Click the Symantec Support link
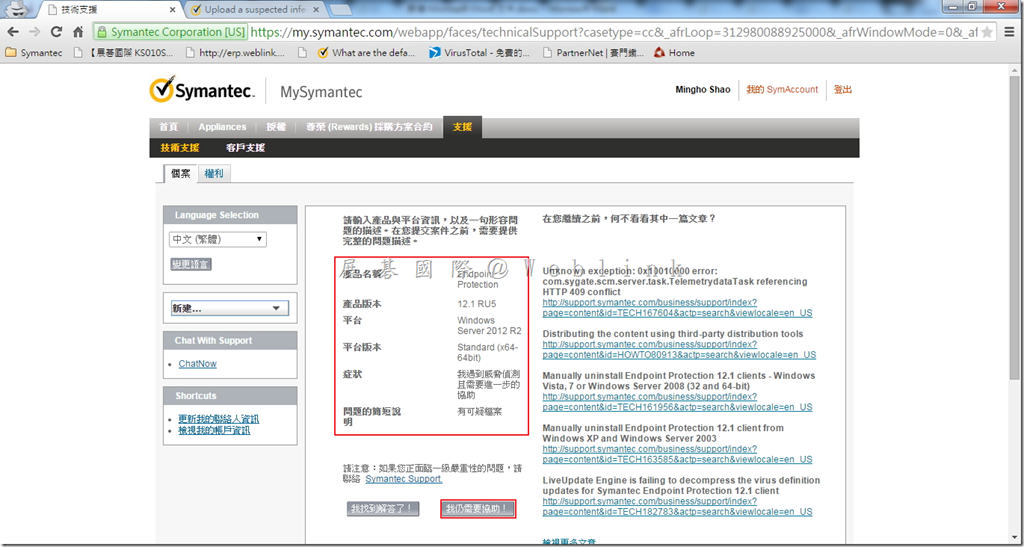Image resolution: width=1024 pixels, height=547 pixels. pyautogui.click(x=404, y=479)
